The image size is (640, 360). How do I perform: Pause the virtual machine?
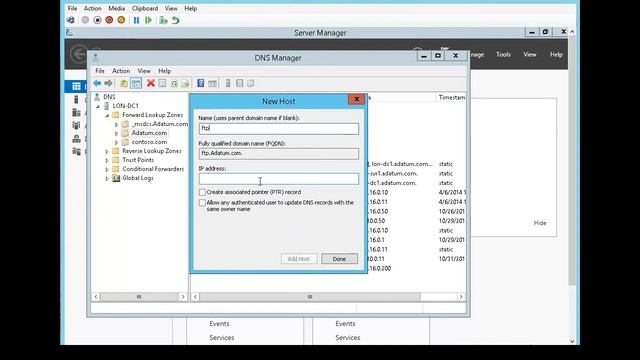[136, 20]
